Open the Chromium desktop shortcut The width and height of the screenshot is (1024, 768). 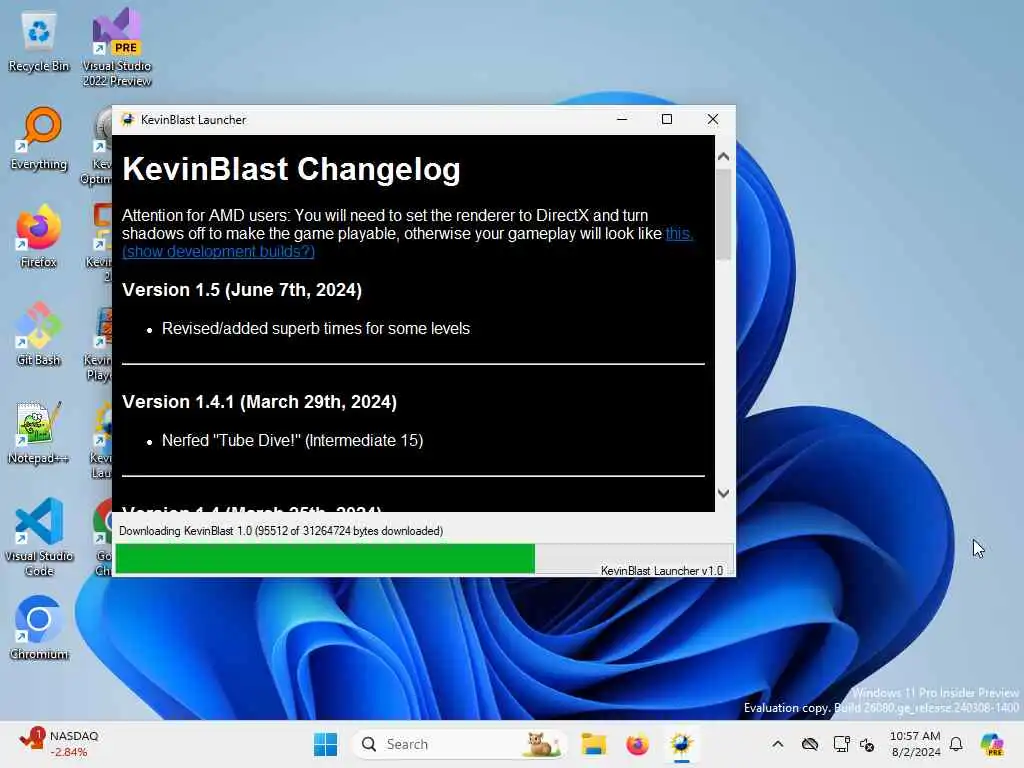click(x=39, y=628)
